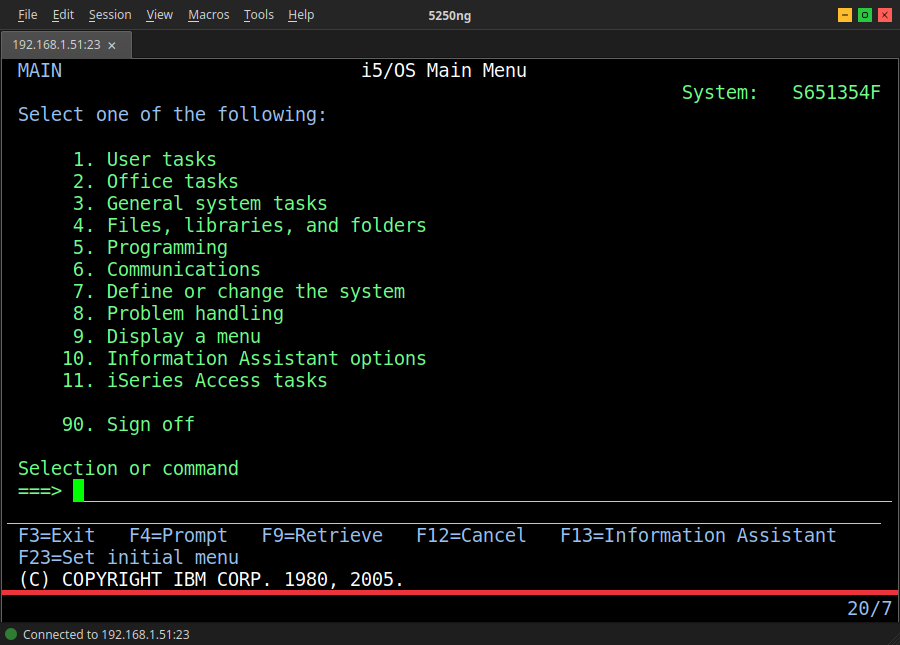Maximize the 5250ng window
Viewport: 900px width, 645px height.
[864, 15]
